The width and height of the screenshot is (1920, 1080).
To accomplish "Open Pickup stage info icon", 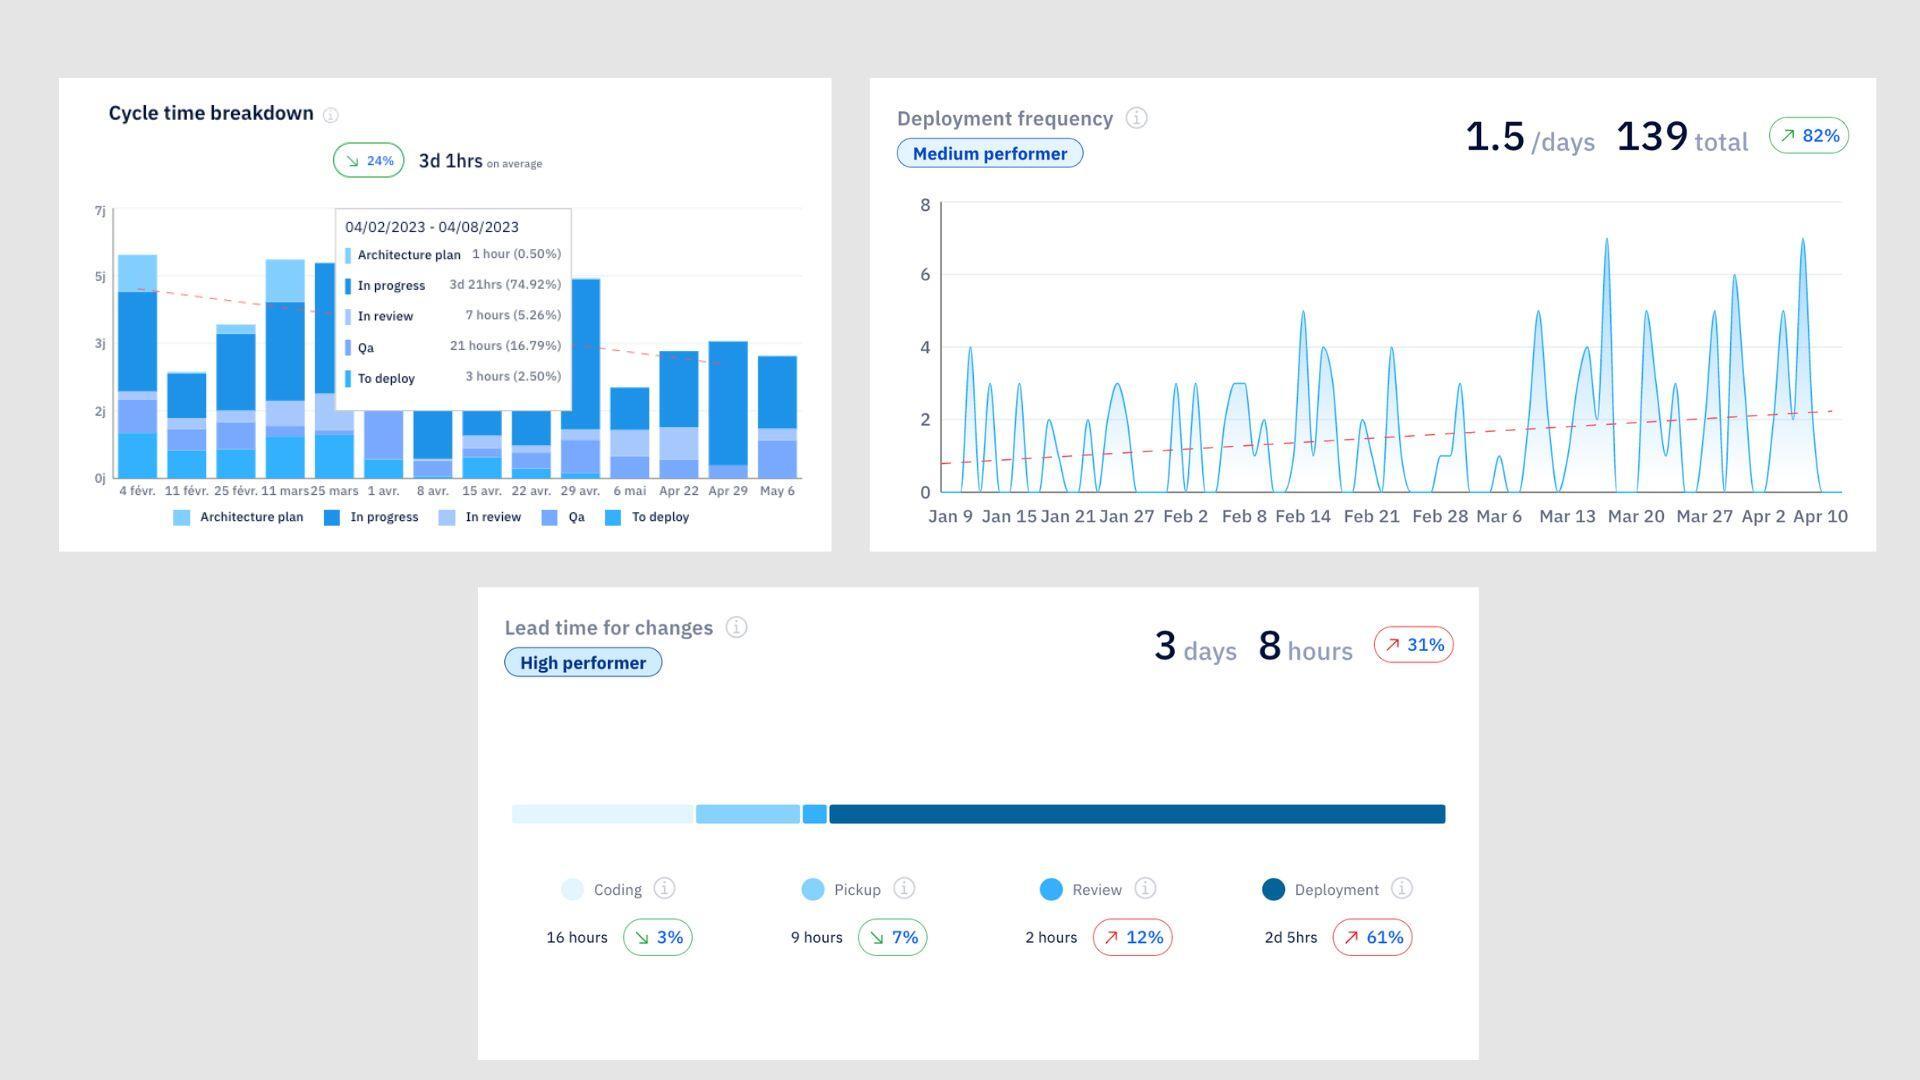I will coord(904,888).
